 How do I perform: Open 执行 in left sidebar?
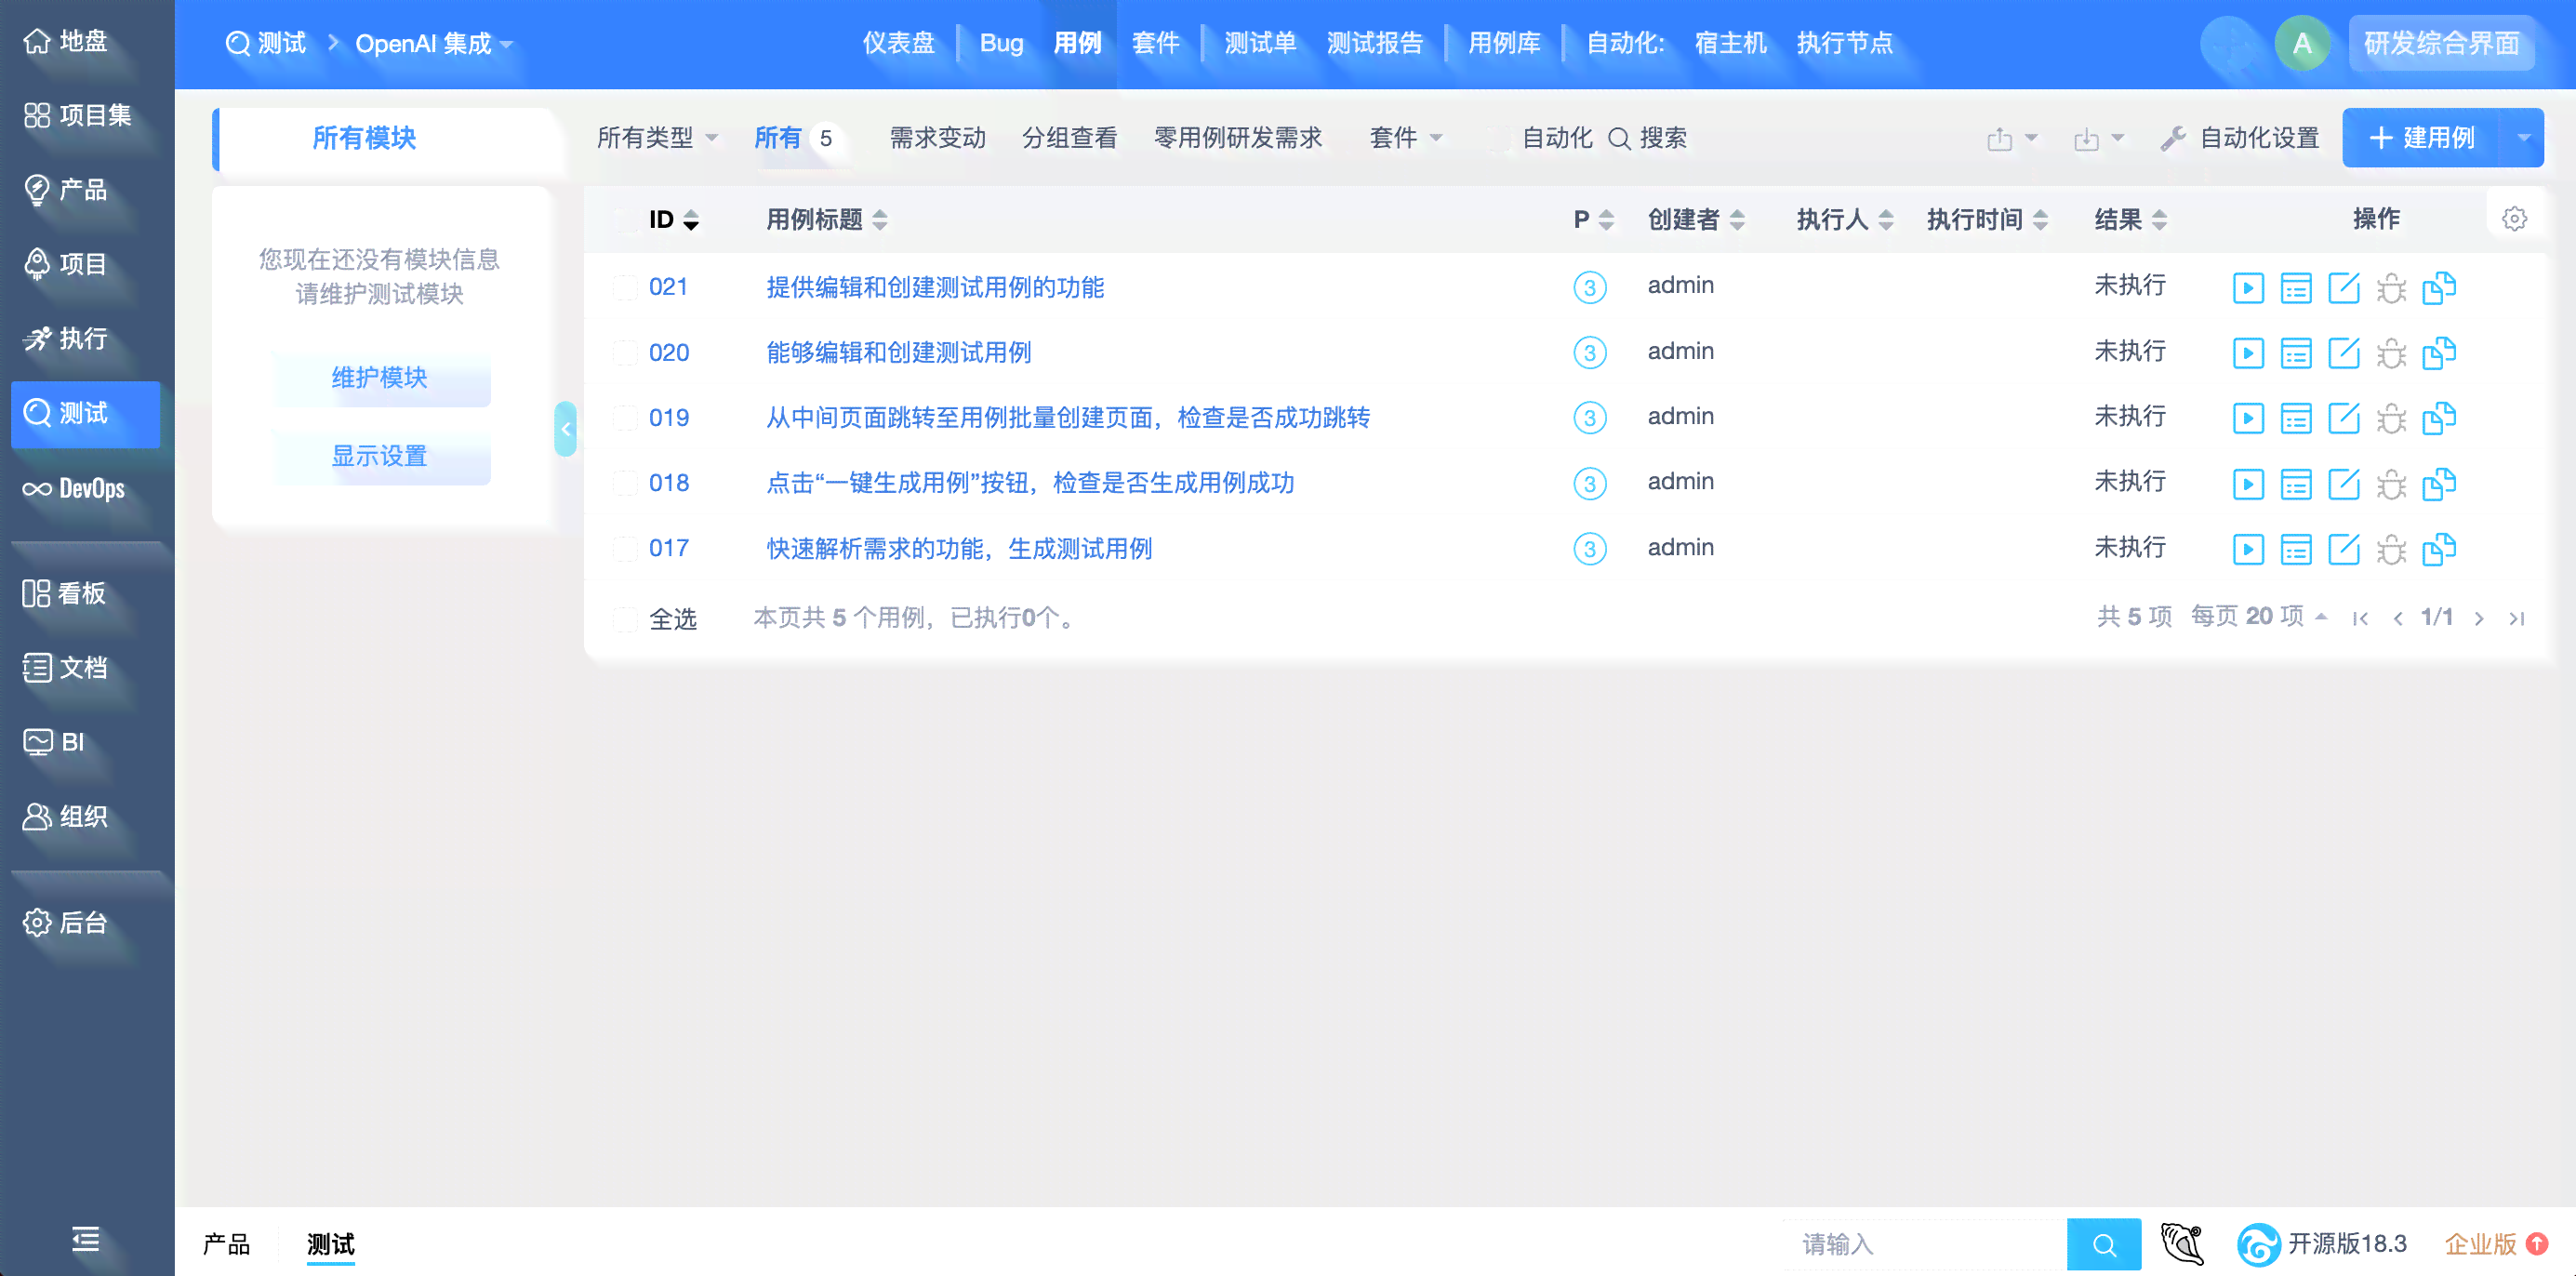click(66, 338)
